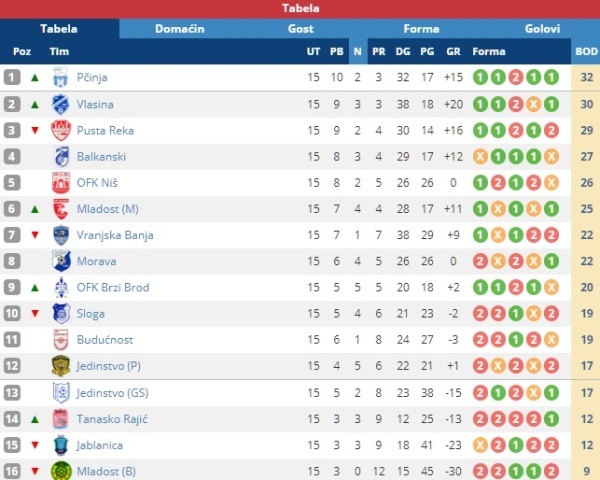
Task: Click the Tanasko Rajić pink crest
Action: (x=60, y=419)
